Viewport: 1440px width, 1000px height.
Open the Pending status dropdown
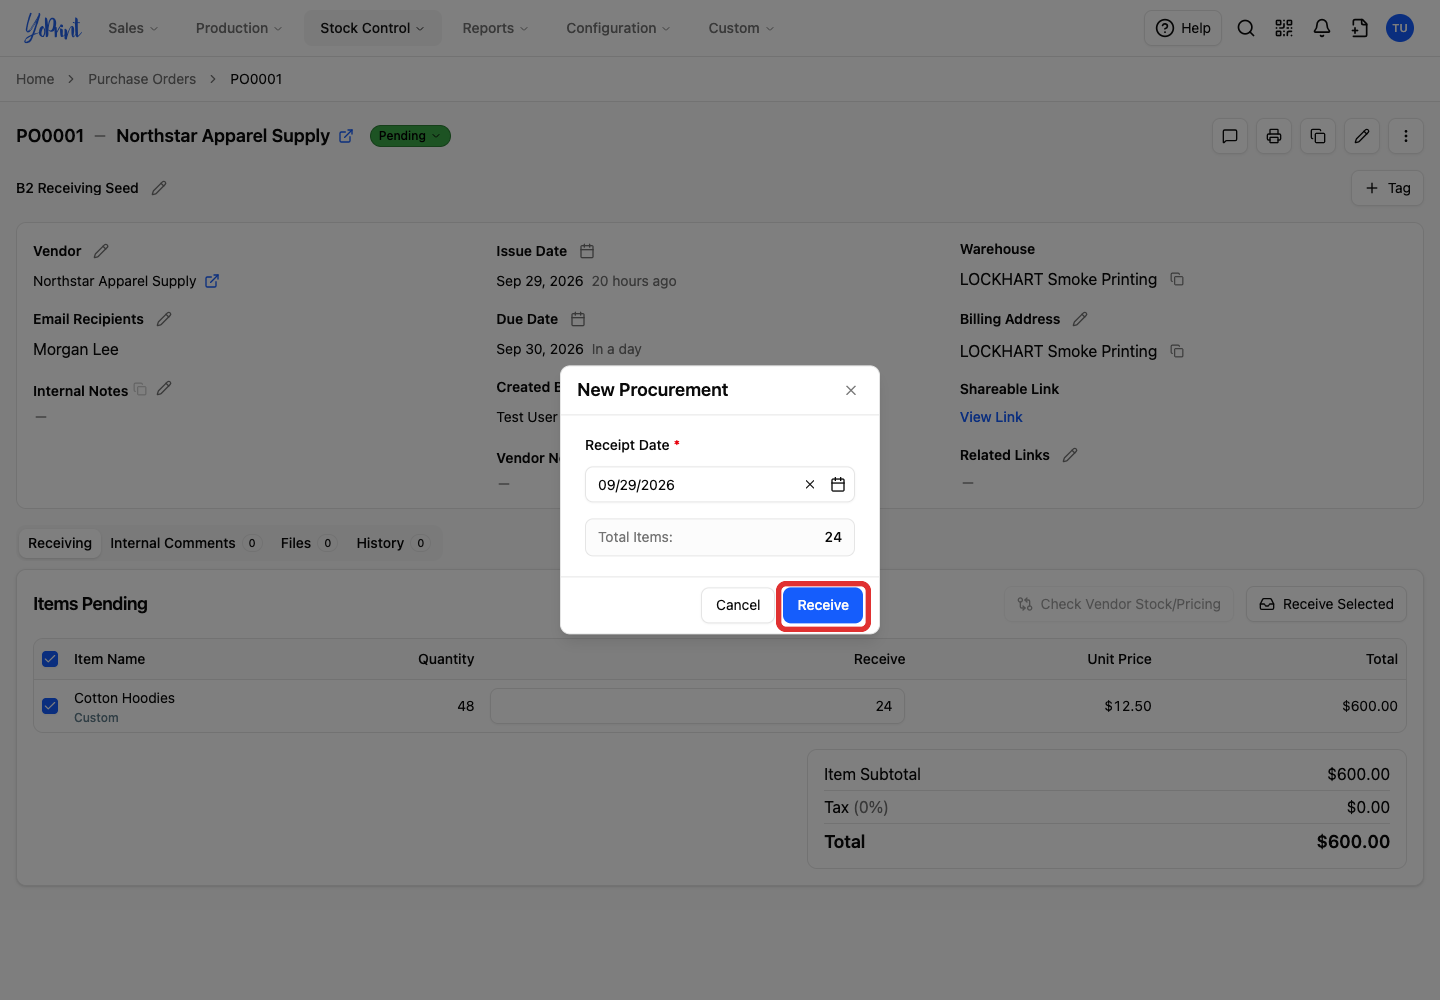tap(410, 136)
